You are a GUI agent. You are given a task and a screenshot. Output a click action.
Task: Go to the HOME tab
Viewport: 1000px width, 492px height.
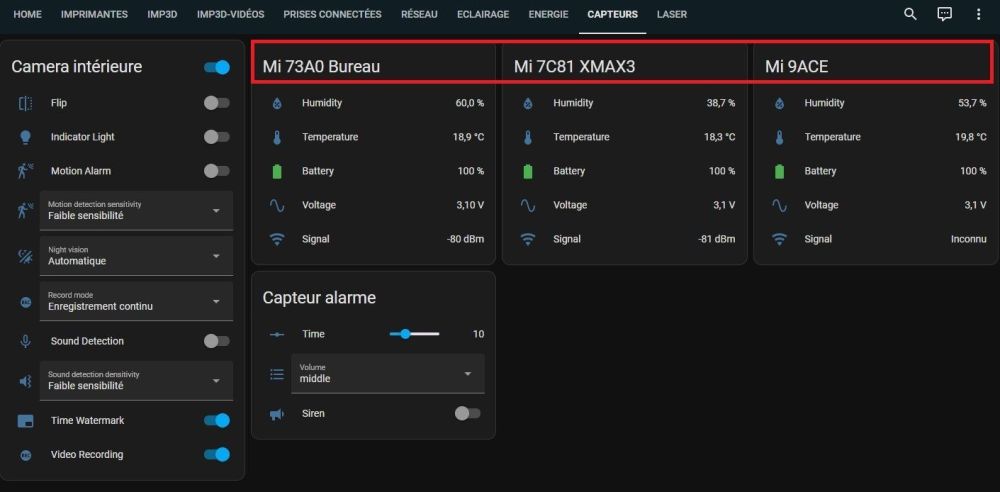(27, 14)
